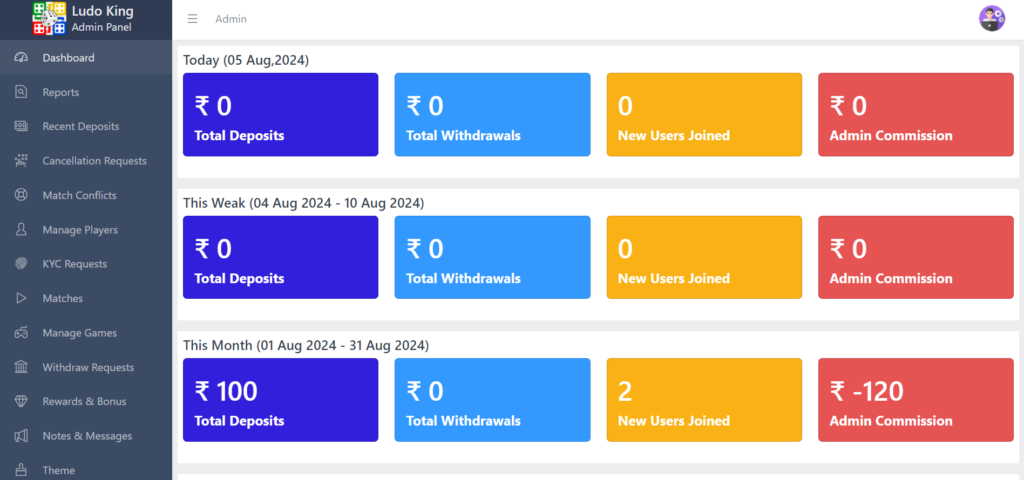1024x480 pixels.
Task: Click the Match Conflicts lifebuoy icon
Action: (x=21, y=195)
